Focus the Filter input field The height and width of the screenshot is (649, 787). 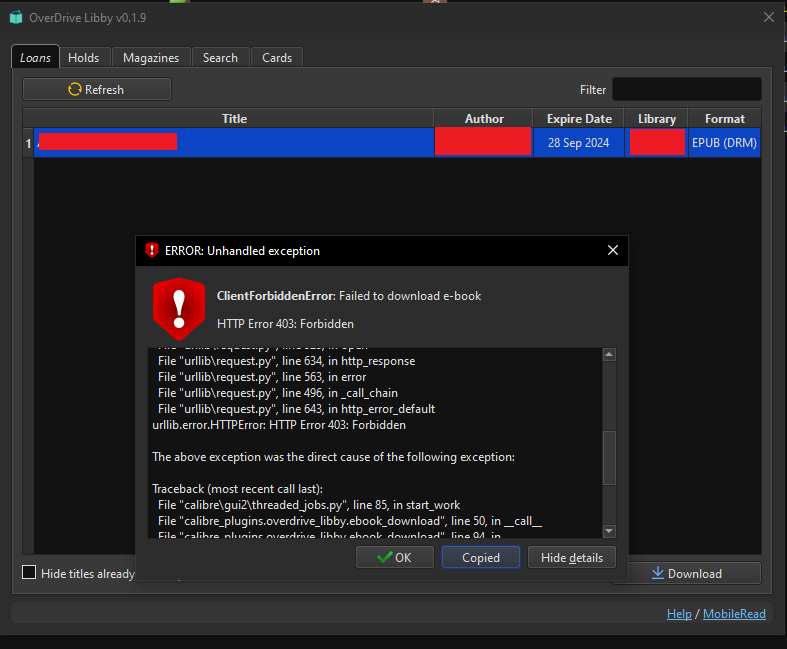click(687, 89)
